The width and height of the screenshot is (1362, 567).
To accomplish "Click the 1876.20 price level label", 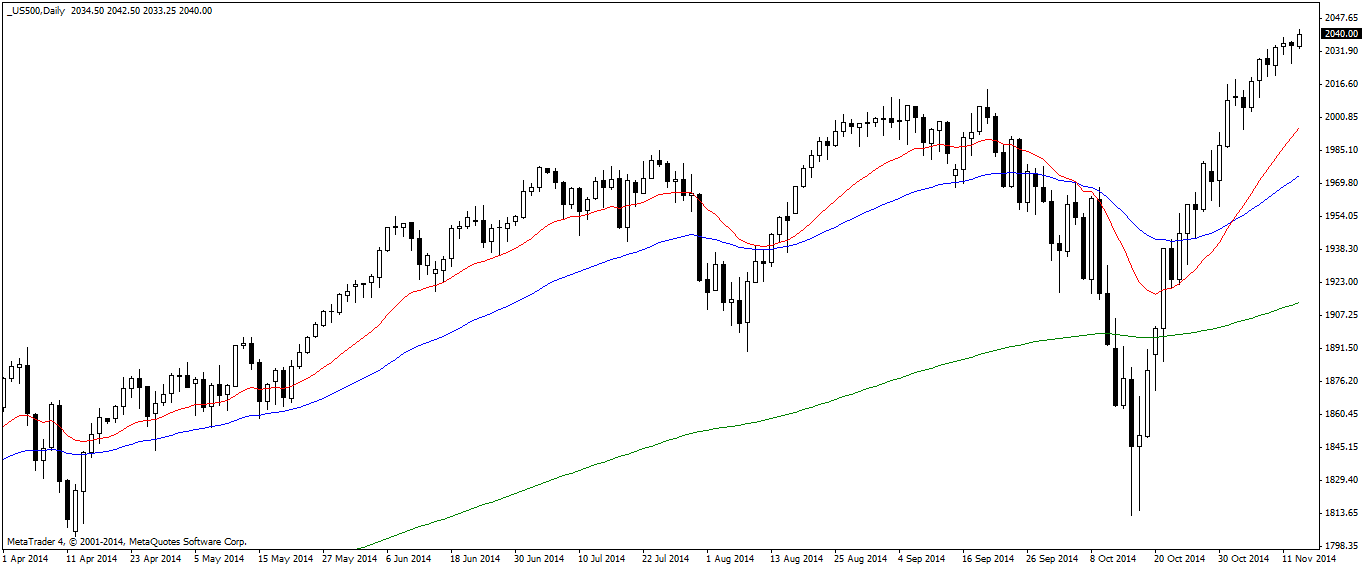I will (1341, 381).
